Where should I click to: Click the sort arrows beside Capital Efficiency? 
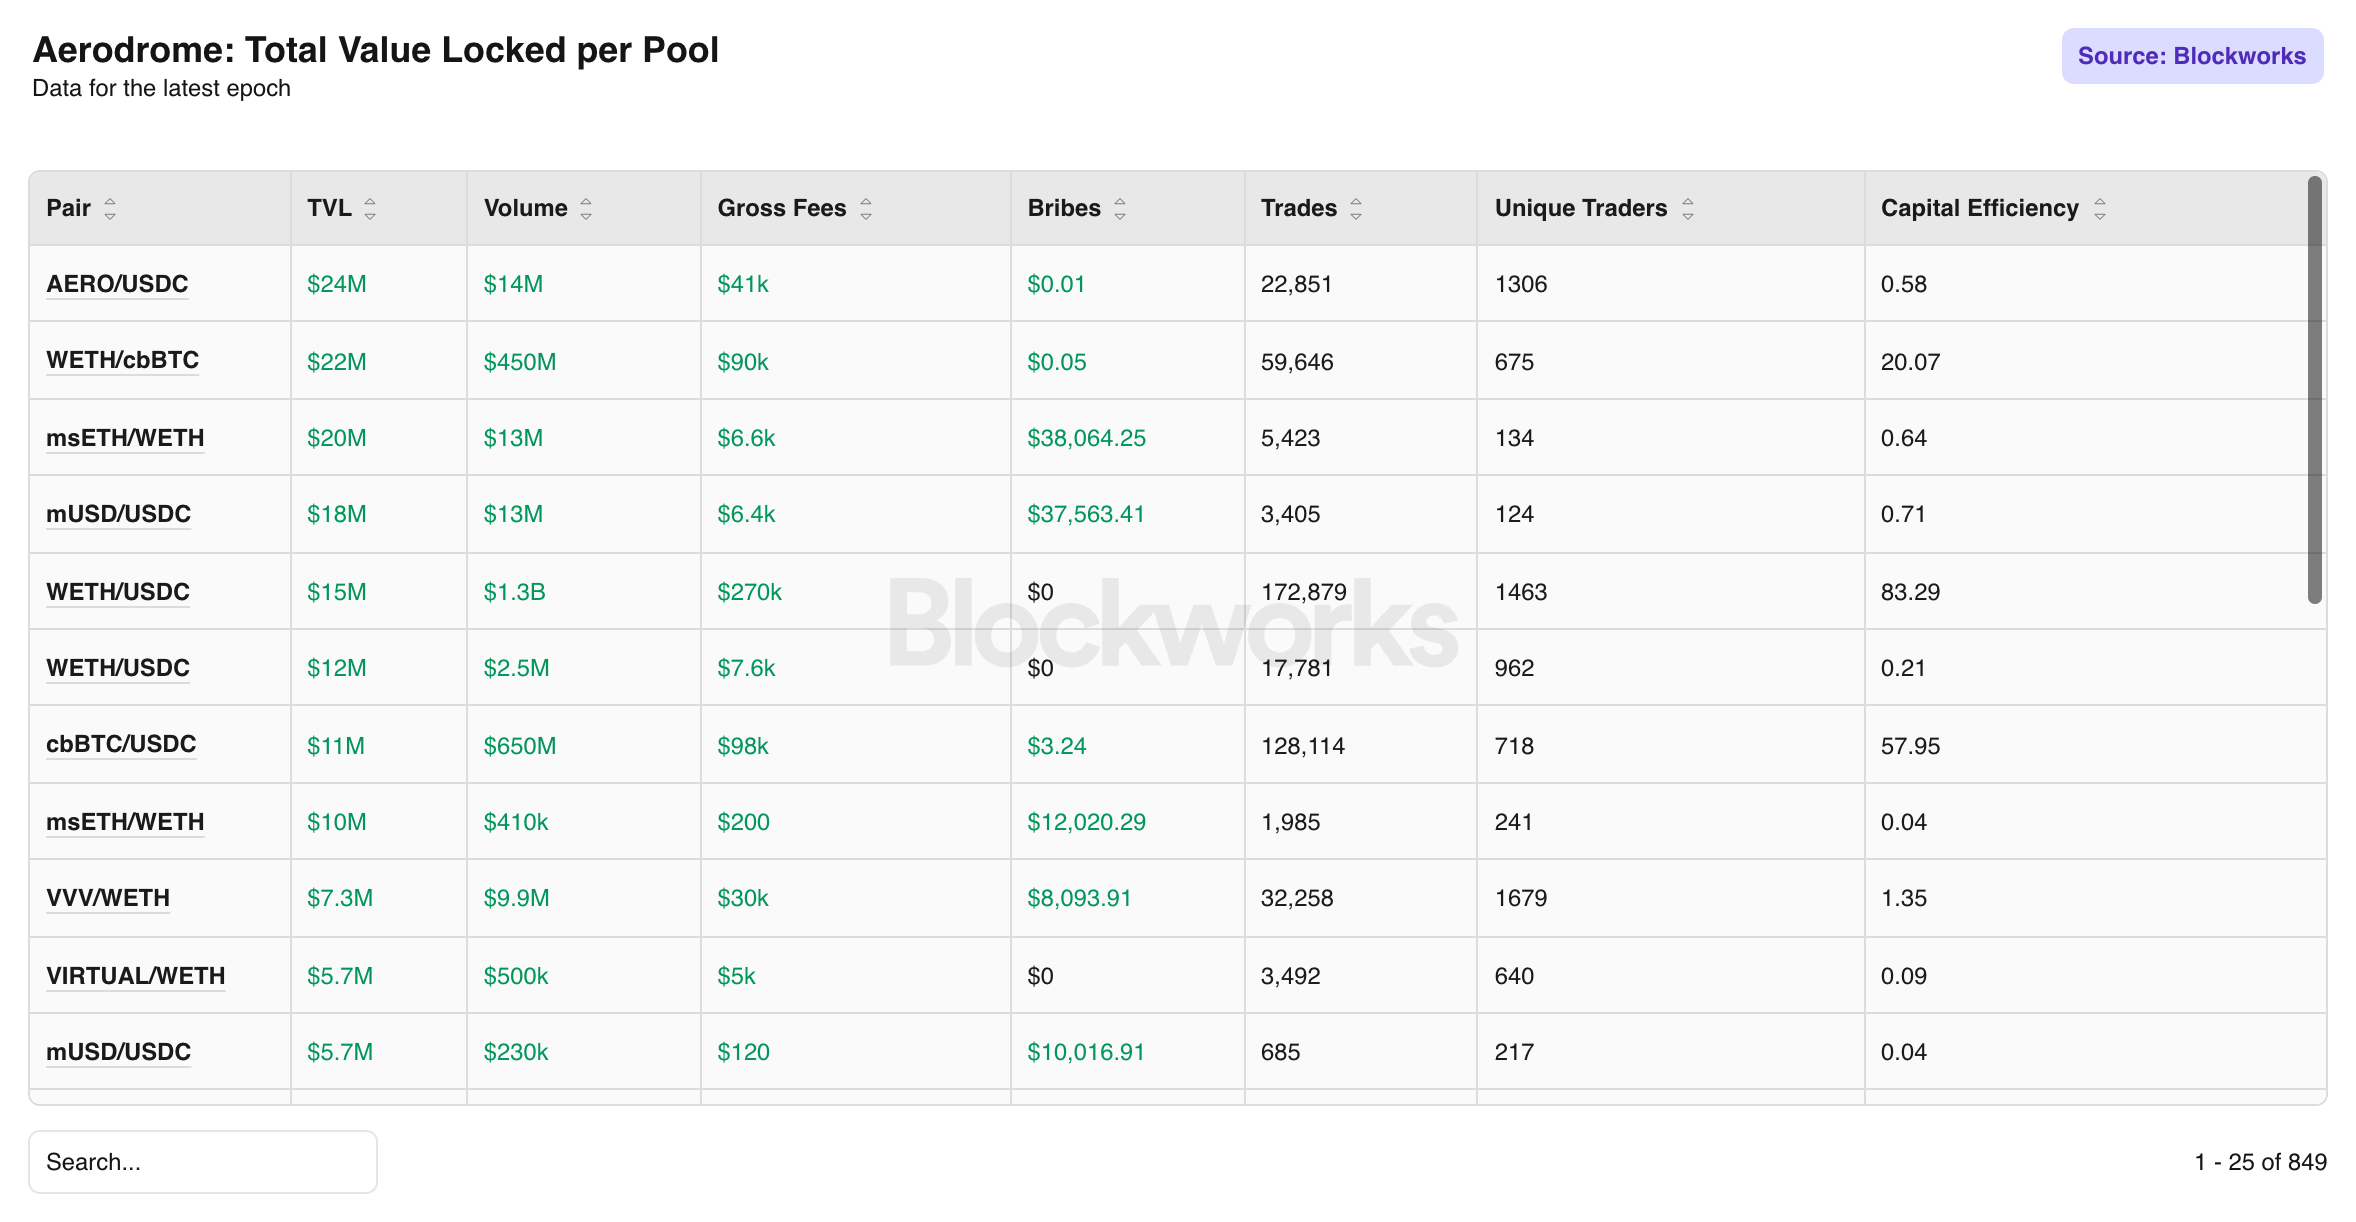coord(2103,208)
